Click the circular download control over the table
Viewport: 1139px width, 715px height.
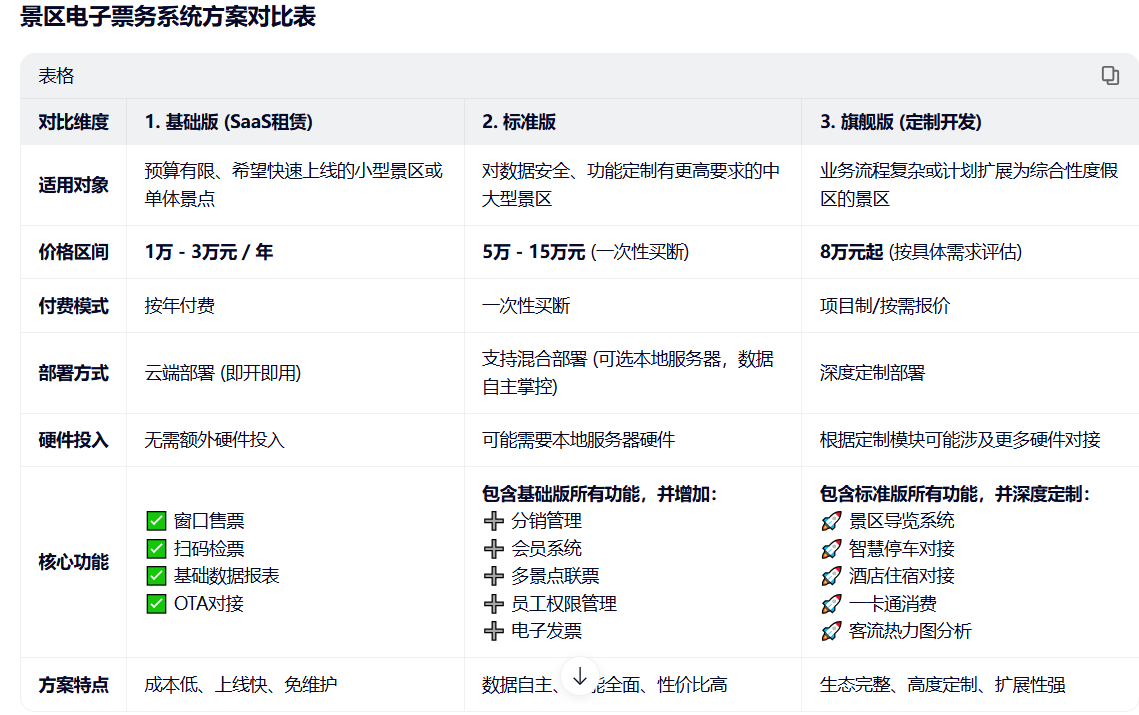click(579, 674)
